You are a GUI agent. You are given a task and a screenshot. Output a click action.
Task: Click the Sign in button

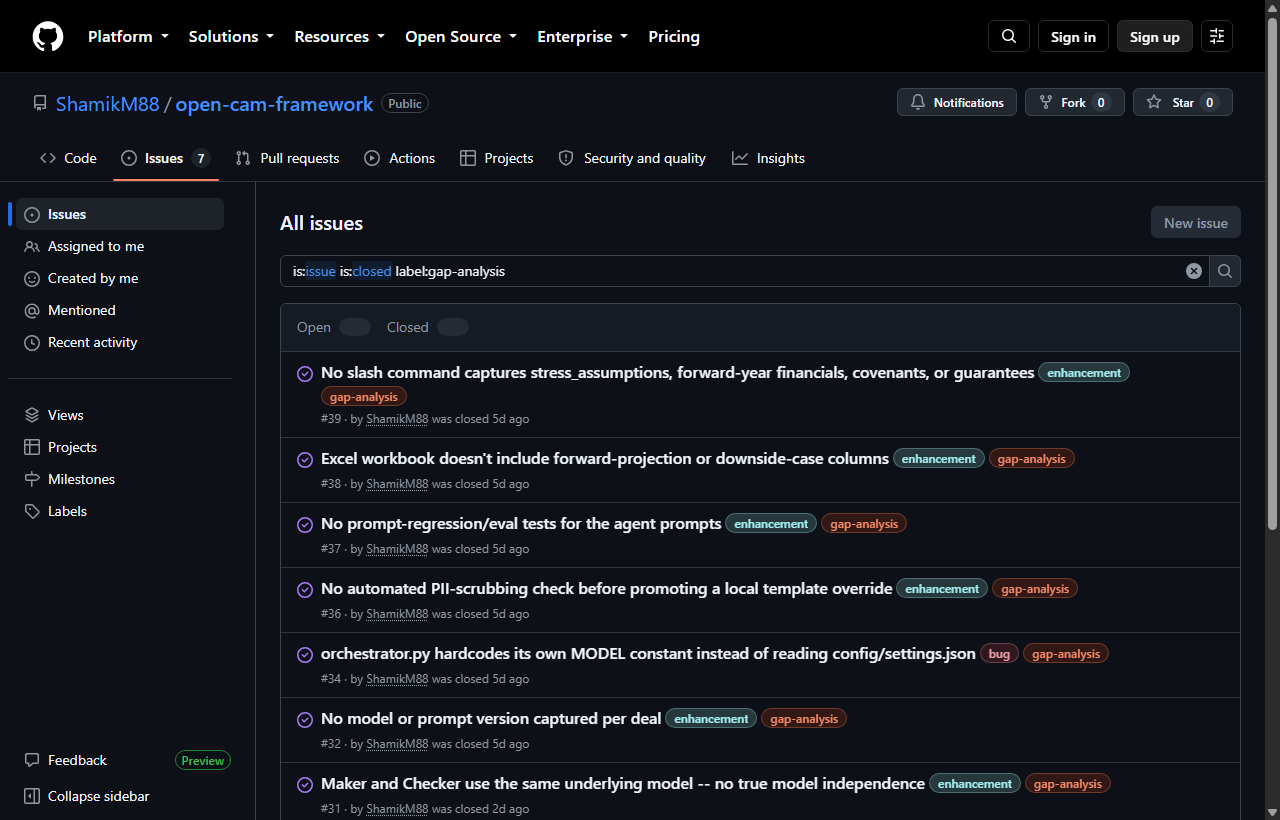1073,37
